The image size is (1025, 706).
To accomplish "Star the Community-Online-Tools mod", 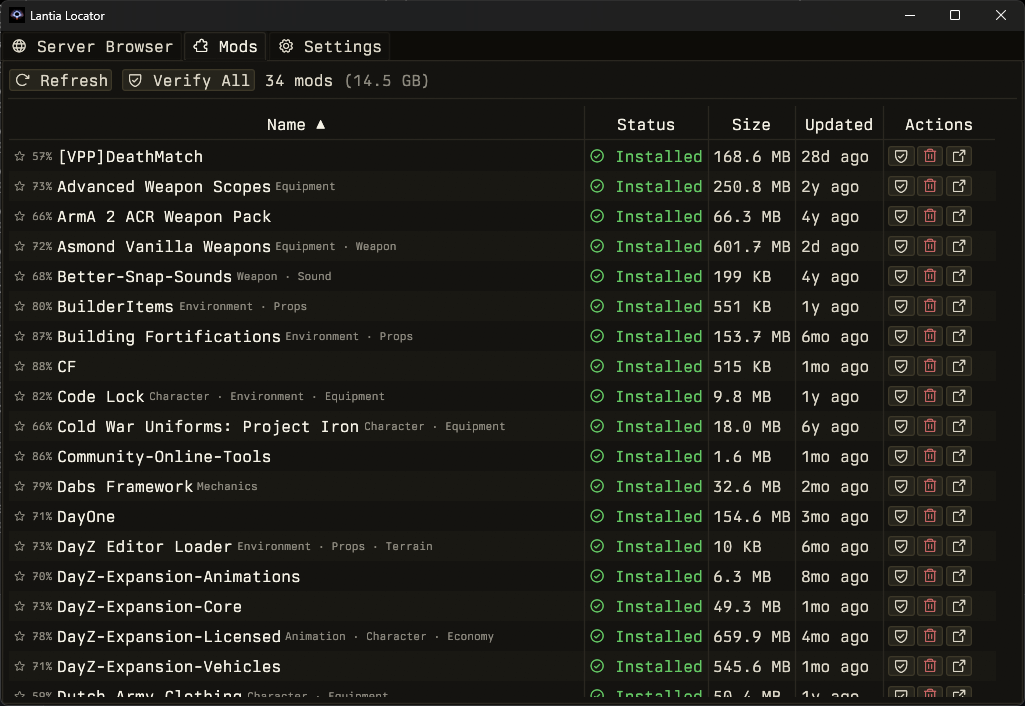I will [x=18, y=456].
